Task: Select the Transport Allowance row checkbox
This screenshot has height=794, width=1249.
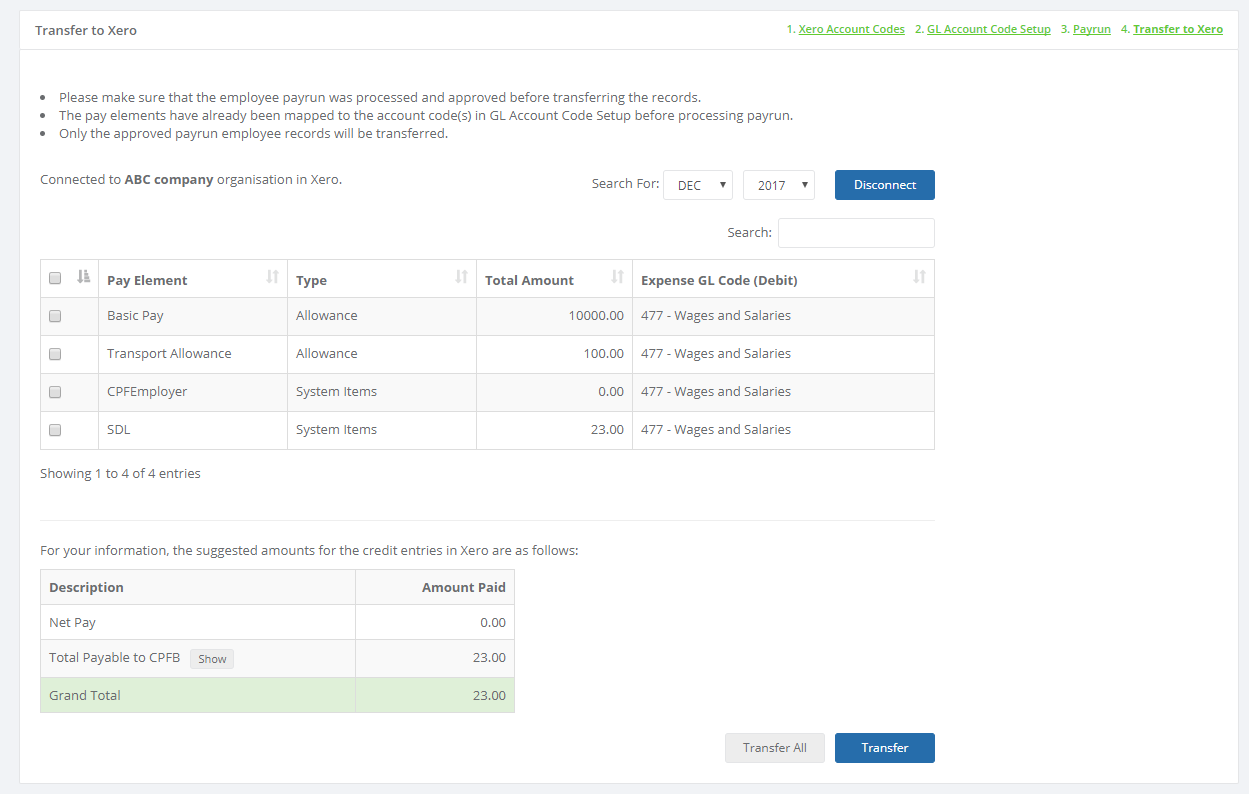Action: [x=55, y=354]
